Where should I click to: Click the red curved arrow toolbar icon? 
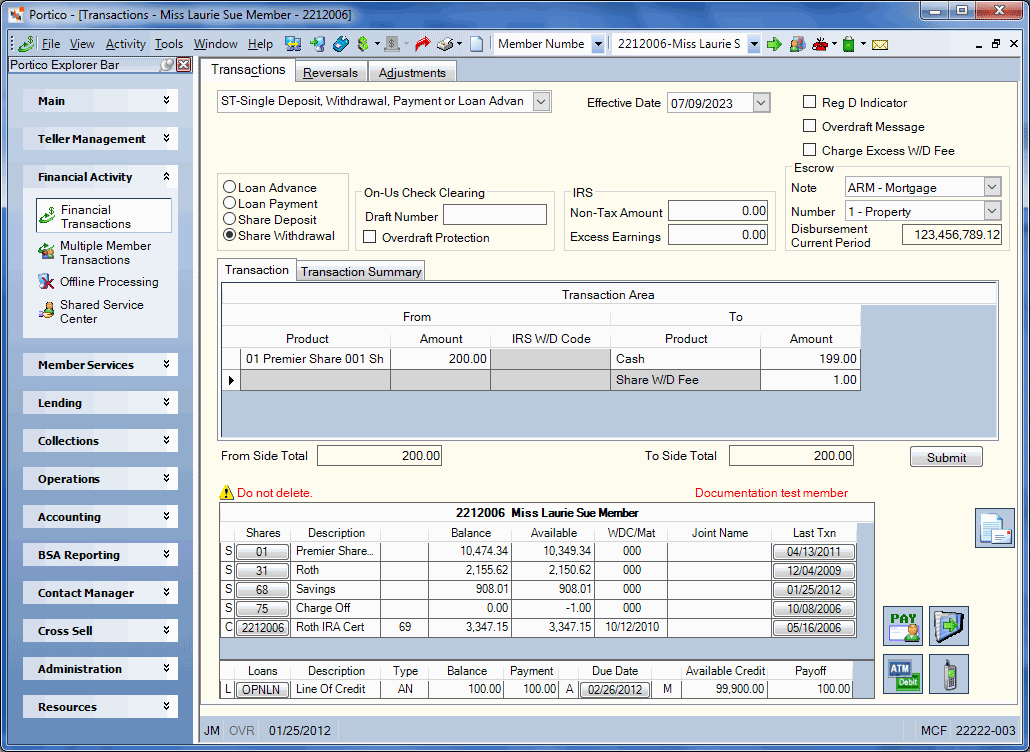click(x=422, y=44)
